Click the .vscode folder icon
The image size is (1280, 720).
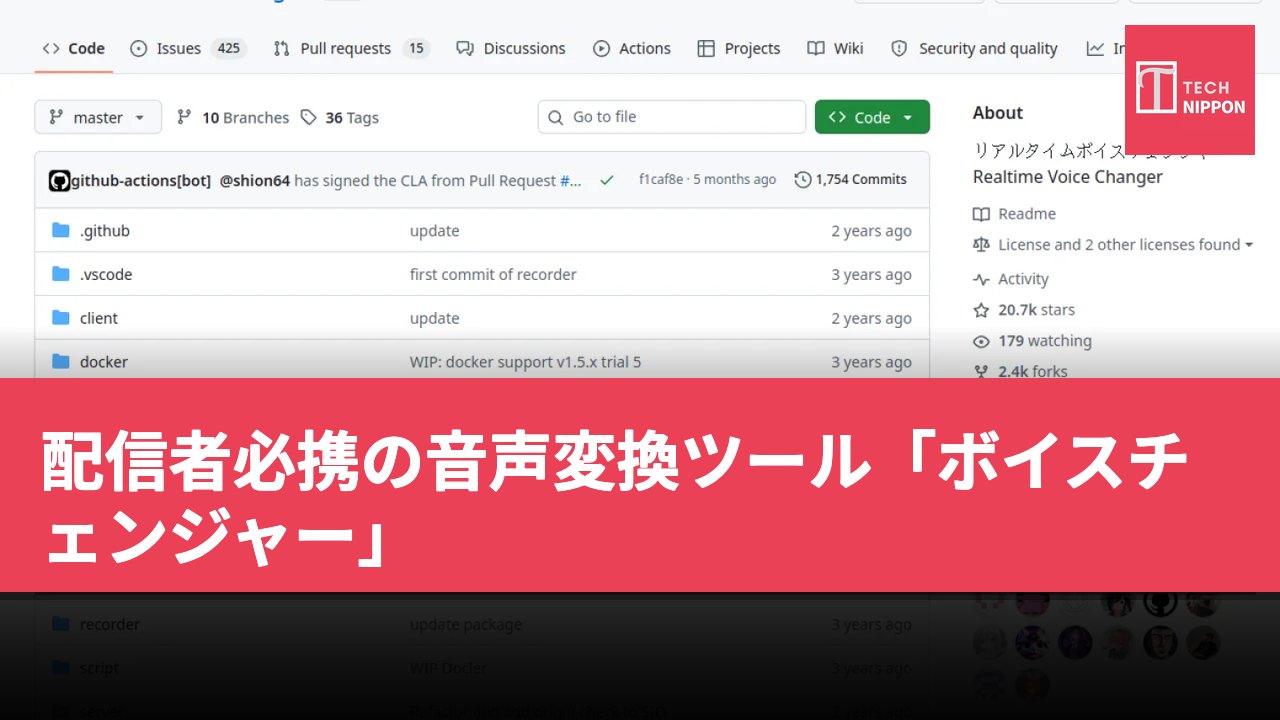coord(61,274)
